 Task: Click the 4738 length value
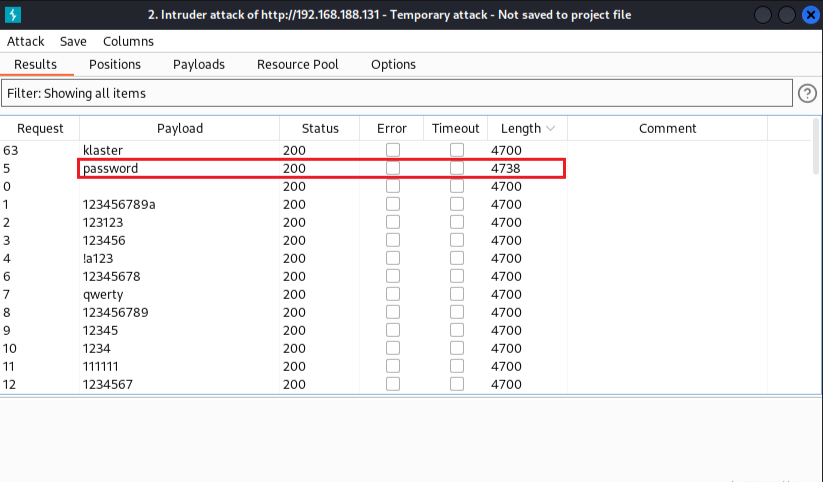505,168
